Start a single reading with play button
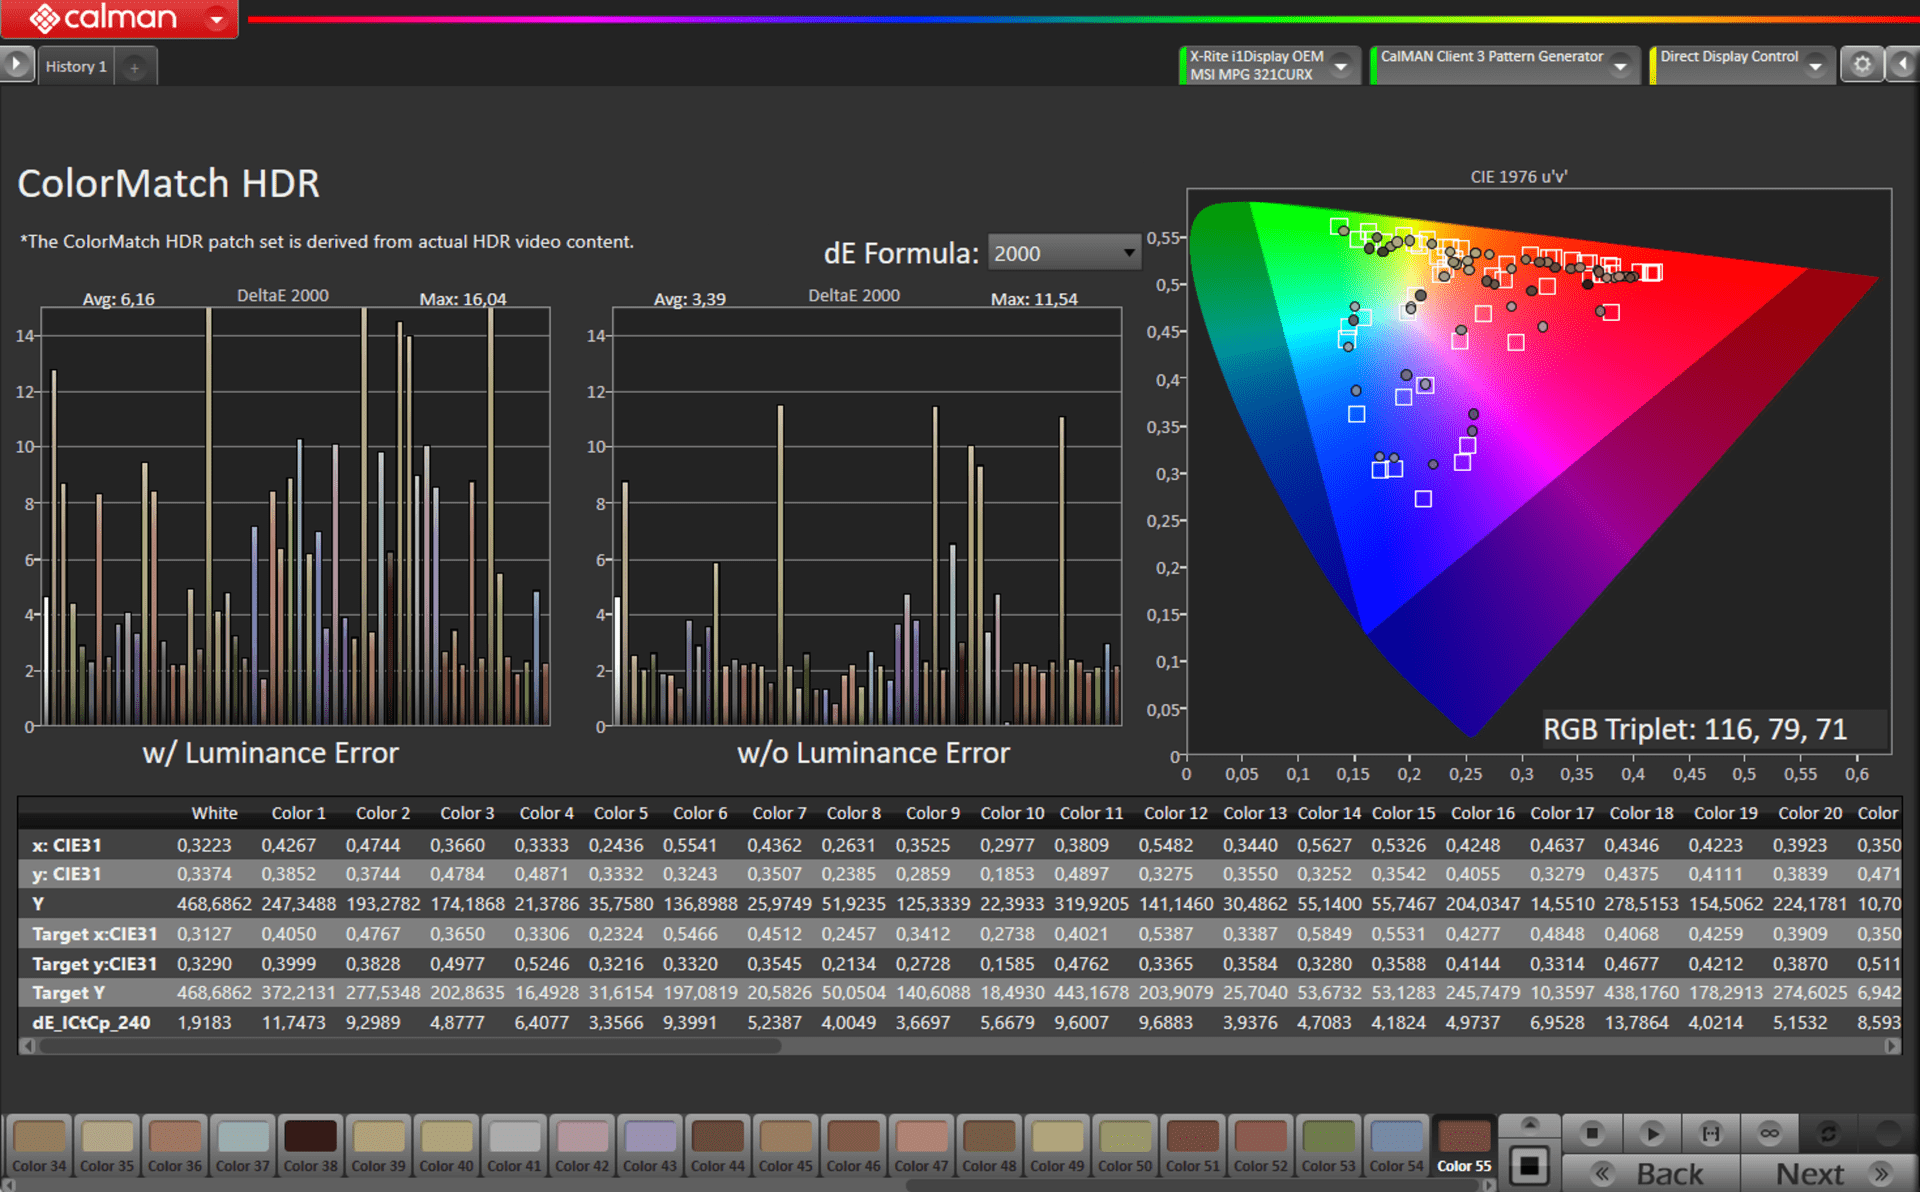The width and height of the screenshot is (1920, 1192). click(1652, 1133)
